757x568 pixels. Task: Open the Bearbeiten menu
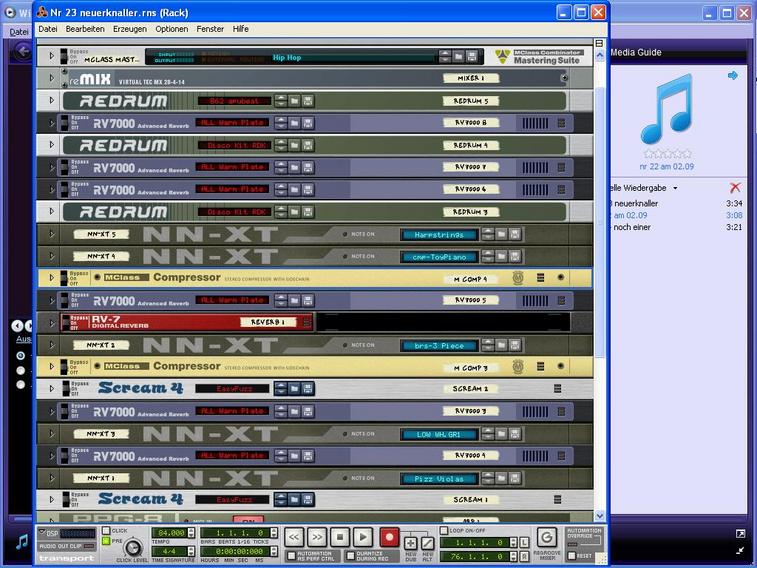pos(85,29)
